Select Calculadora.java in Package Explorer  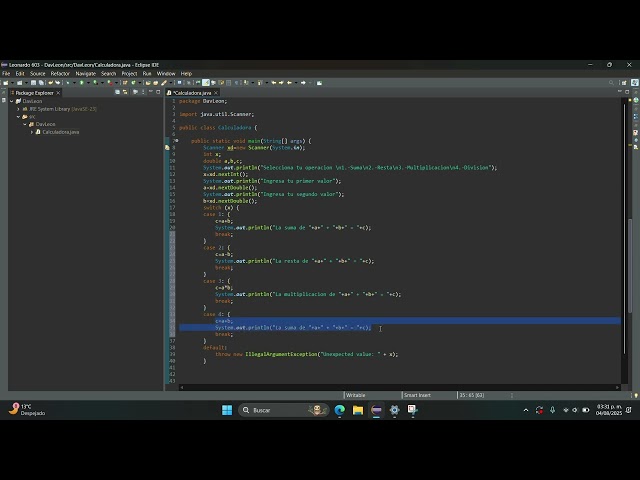click(61, 132)
